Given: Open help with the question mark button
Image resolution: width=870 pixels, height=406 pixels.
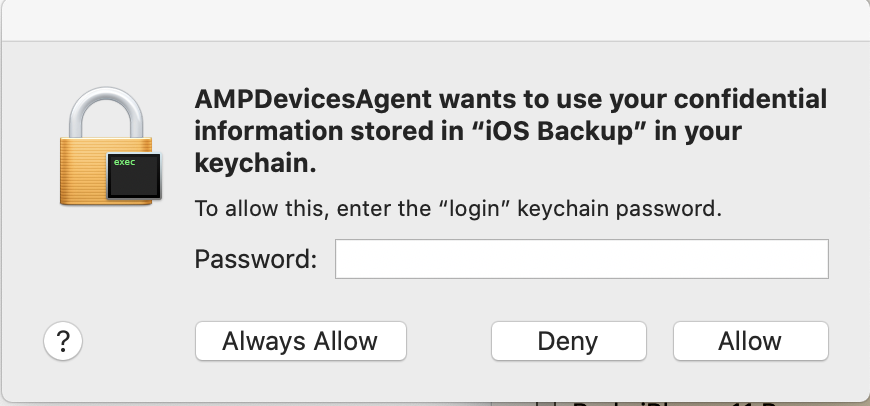Looking at the screenshot, I should 63,341.
